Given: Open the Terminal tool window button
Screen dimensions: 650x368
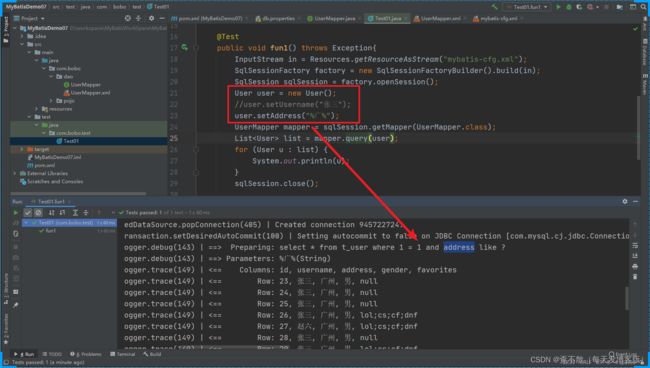Looking at the screenshot, I should [x=123, y=354].
